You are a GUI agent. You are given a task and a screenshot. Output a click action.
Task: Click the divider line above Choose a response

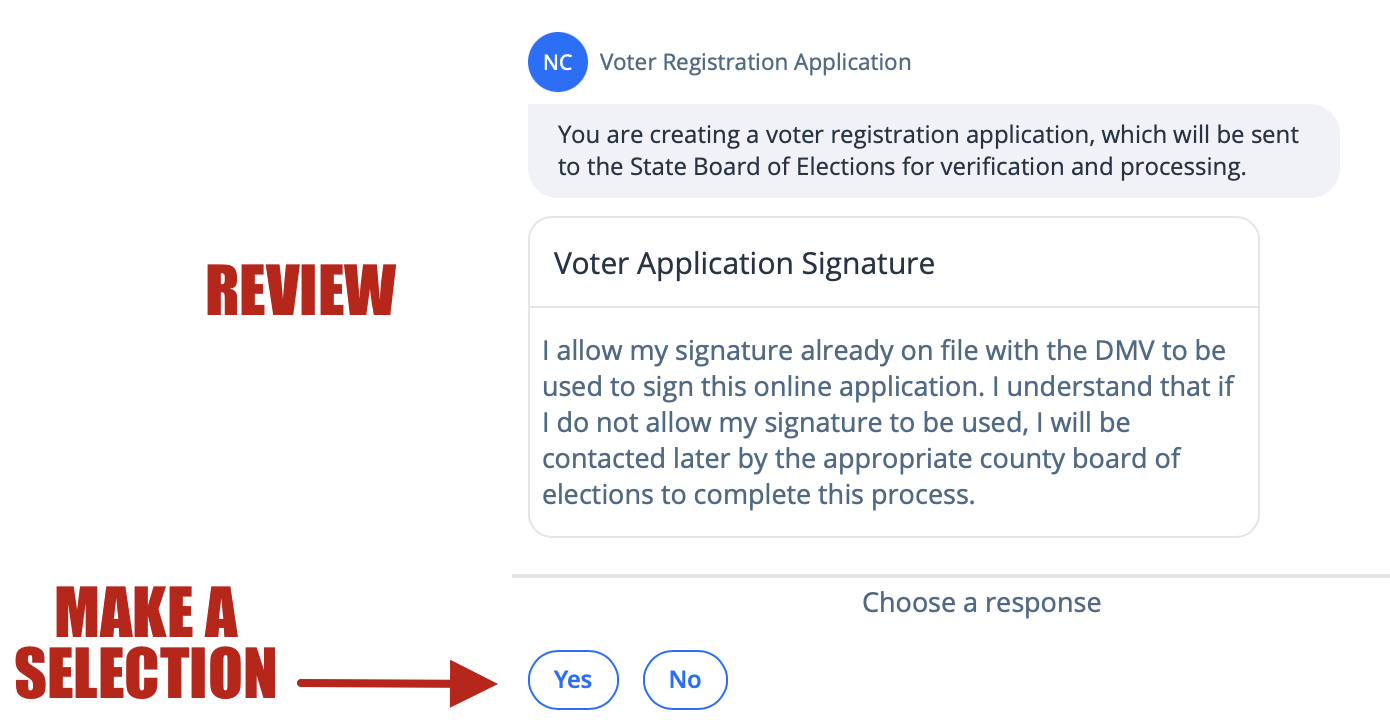[951, 576]
